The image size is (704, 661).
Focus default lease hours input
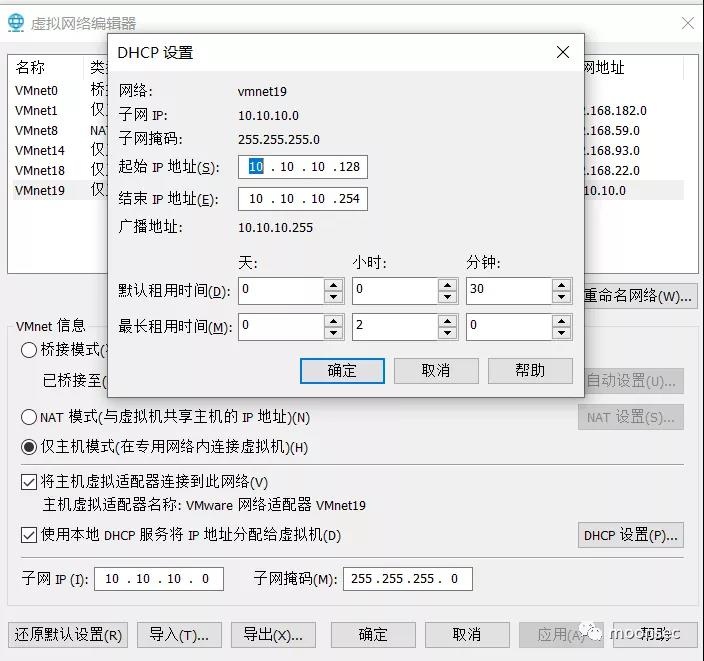coord(395,291)
